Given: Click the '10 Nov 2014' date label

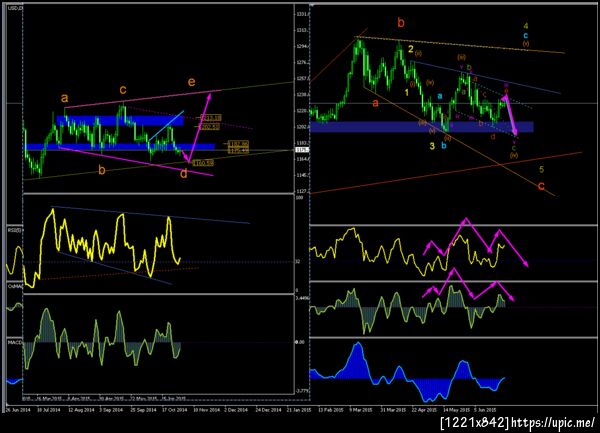Looking at the screenshot, I should pyautogui.click(x=206, y=410).
